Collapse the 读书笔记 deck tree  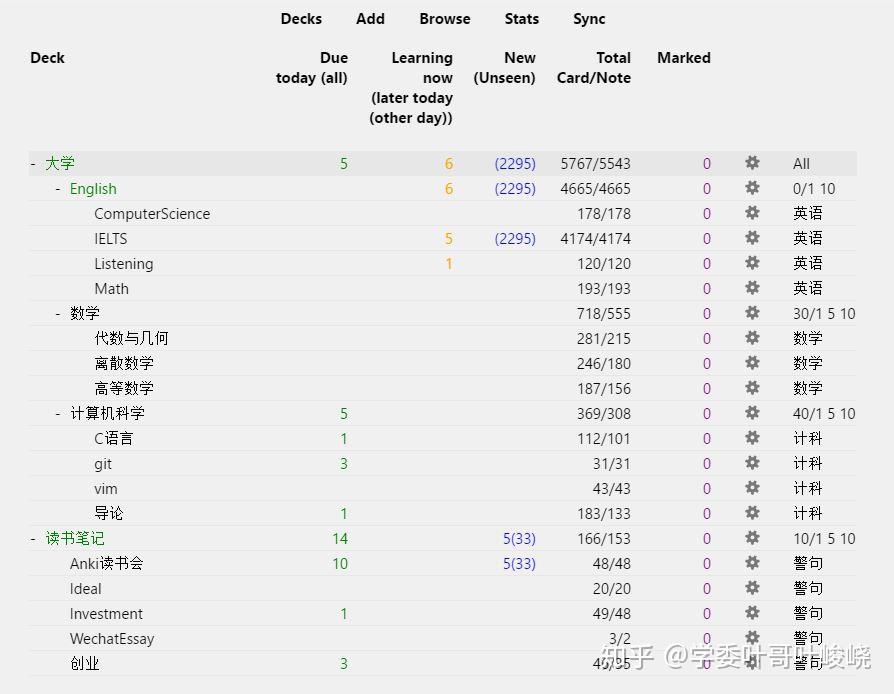point(33,538)
